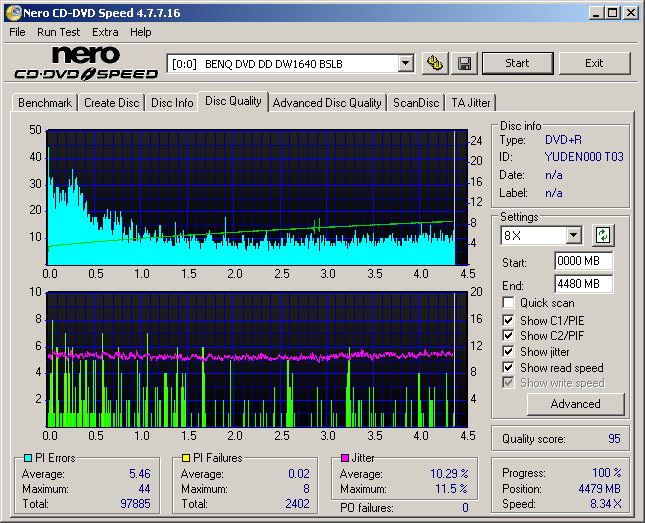Click the Progress 100 % value
Viewport: 645px width, 523px height.
coord(607,473)
